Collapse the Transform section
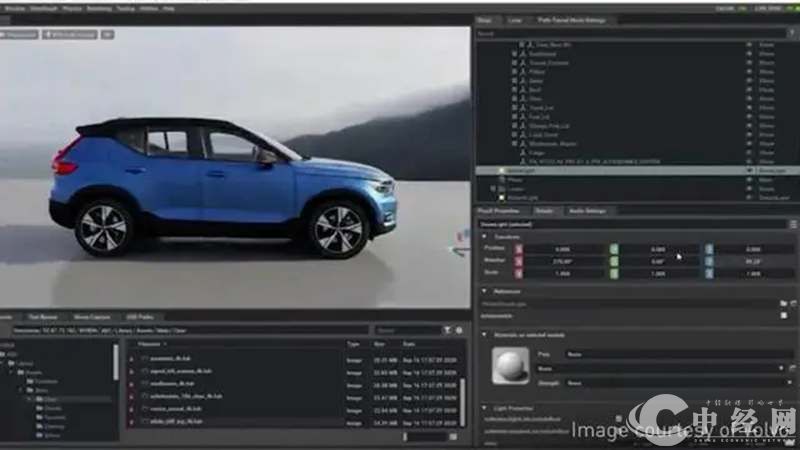The height and width of the screenshot is (450, 800). (485, 236)
